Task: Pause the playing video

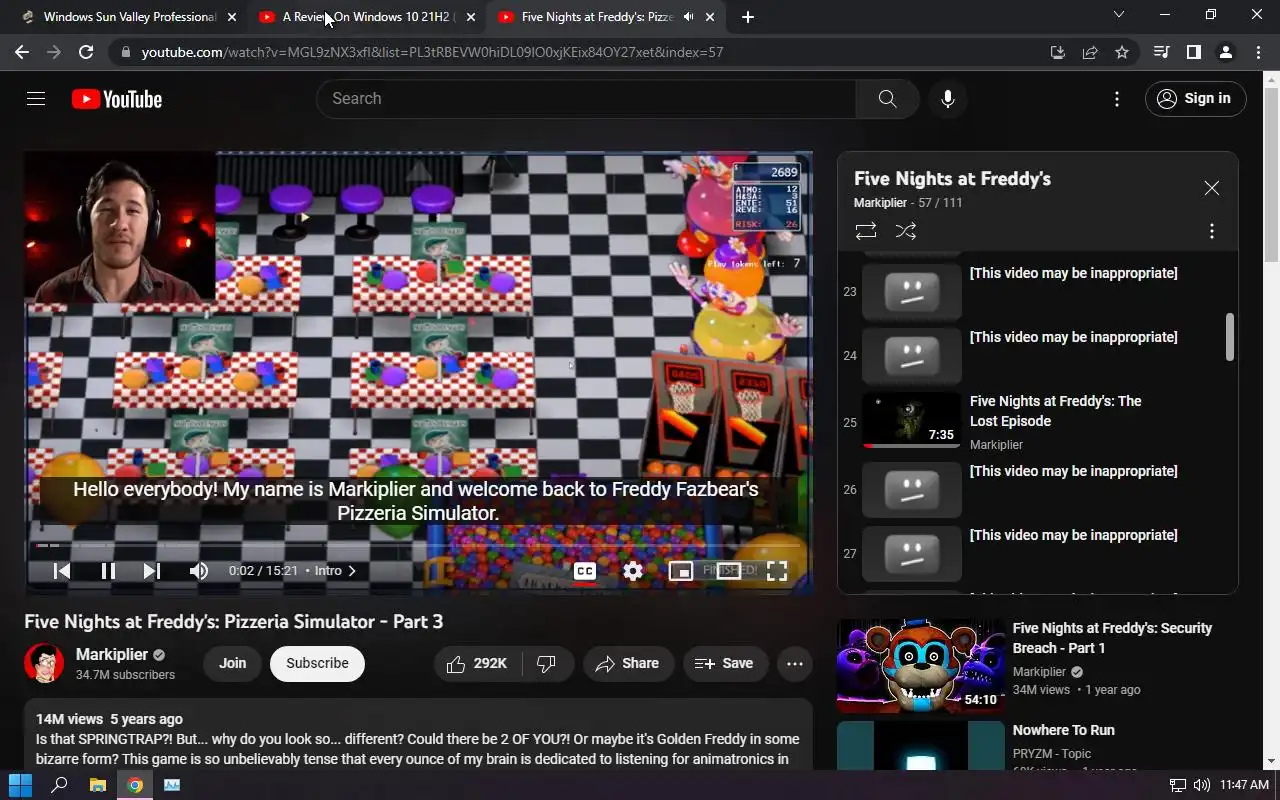Action: (108, 571)
